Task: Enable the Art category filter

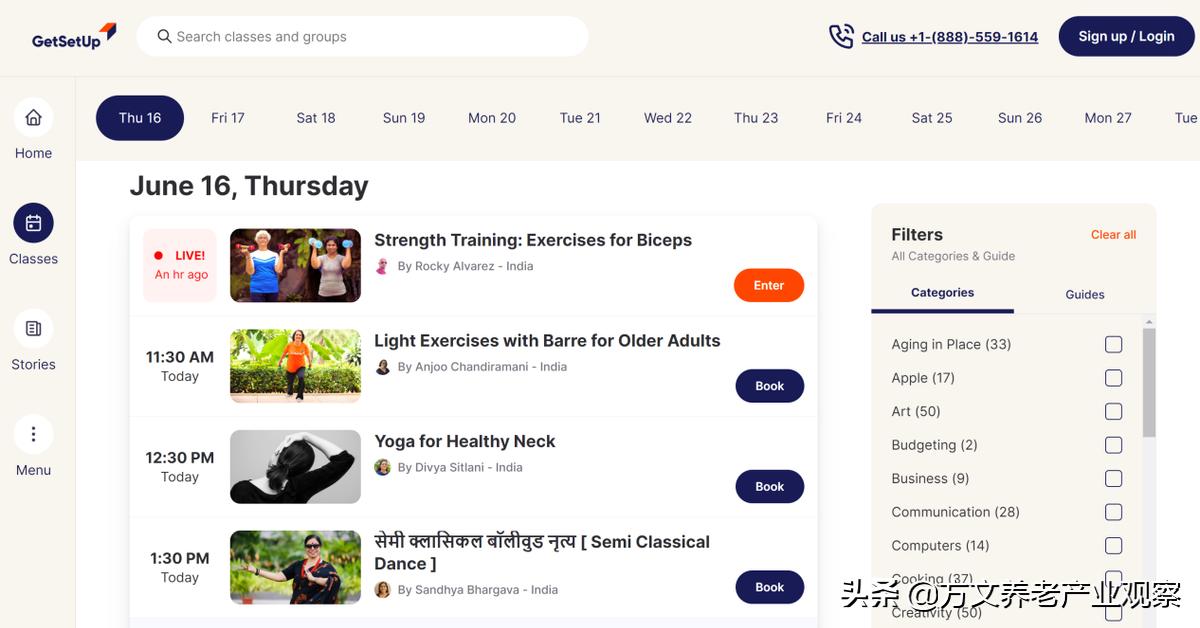Action: [1113, 412]
